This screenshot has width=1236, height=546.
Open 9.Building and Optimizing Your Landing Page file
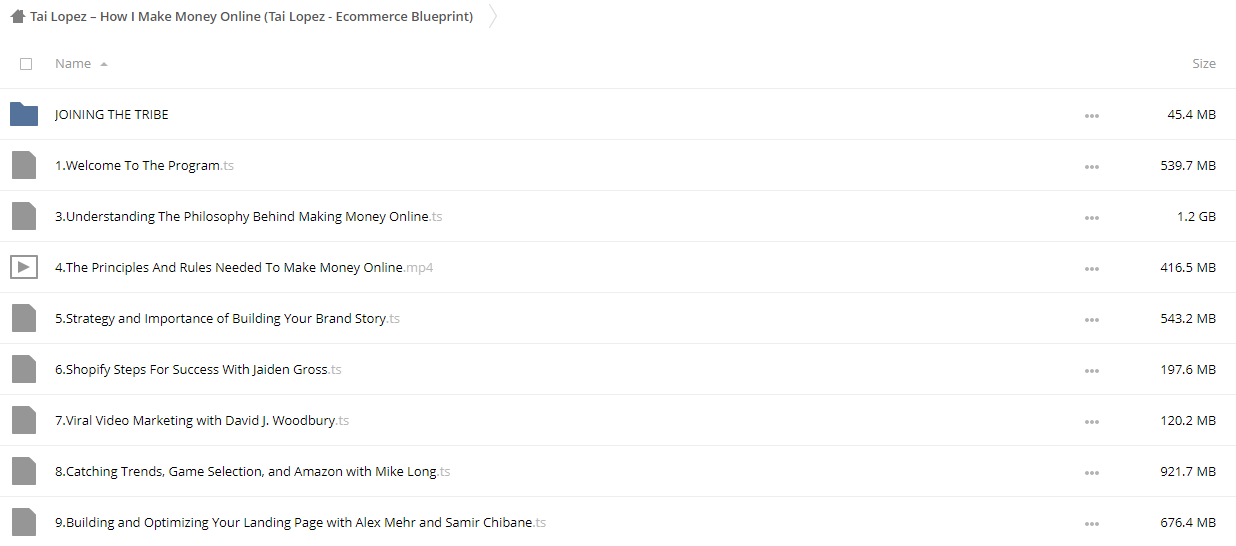click(300, 522)
